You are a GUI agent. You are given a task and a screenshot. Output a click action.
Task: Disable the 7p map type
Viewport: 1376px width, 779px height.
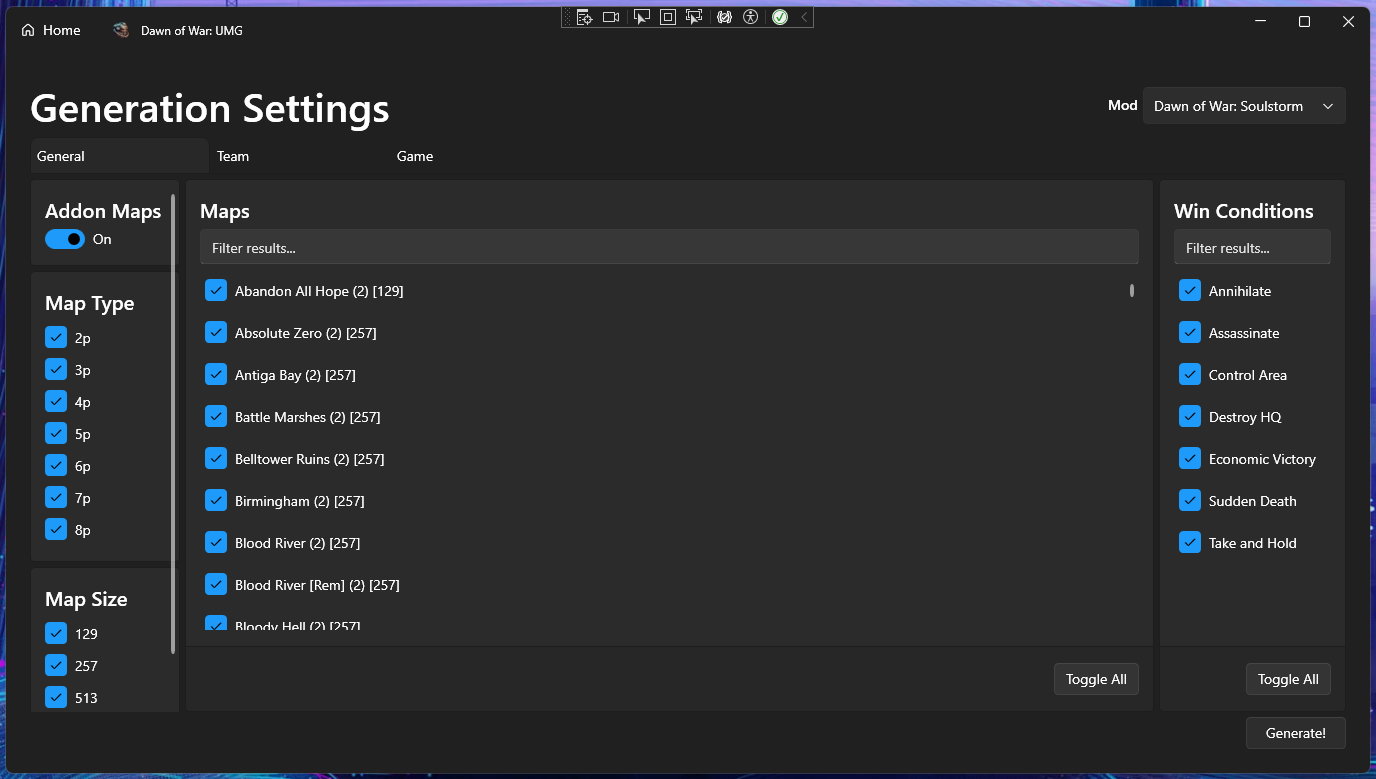pyautogui.click(x=56, y=498)
